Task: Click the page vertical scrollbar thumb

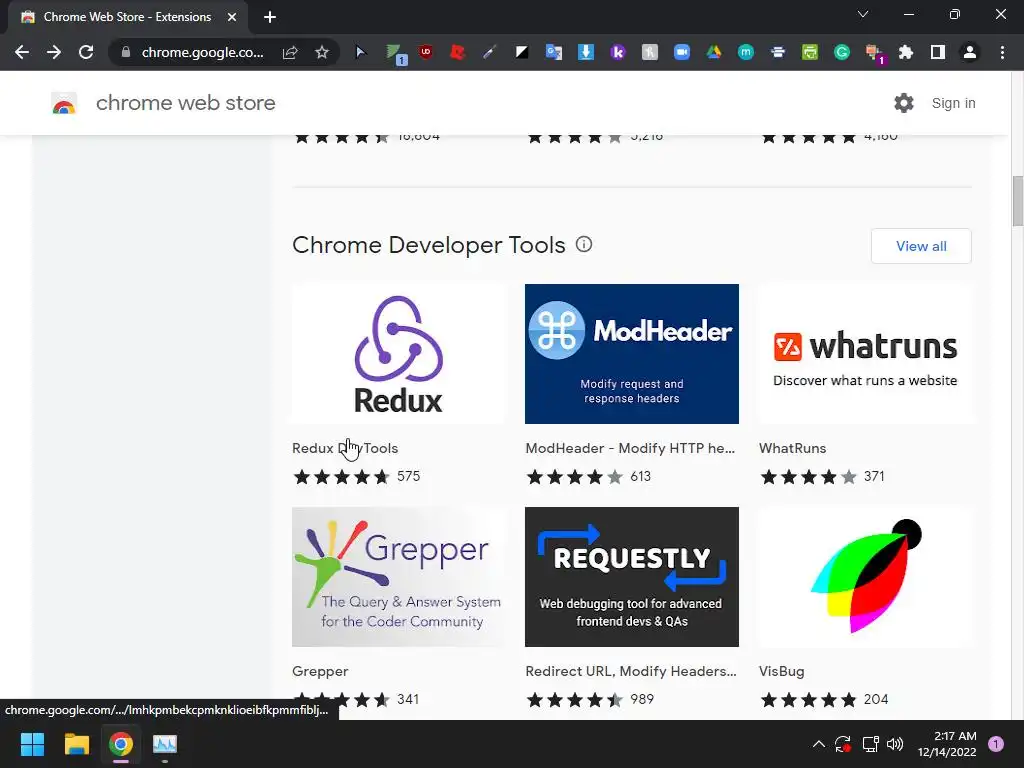Action: [x=1017, y=201]
